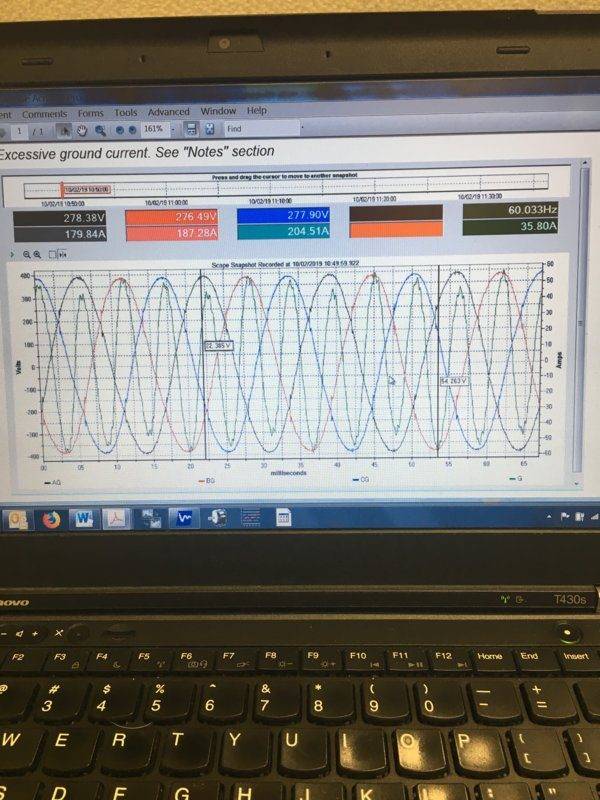Open the lined chart icon in taskbar
The width and height of the screenshot is (600, 800).
[250, 517]
